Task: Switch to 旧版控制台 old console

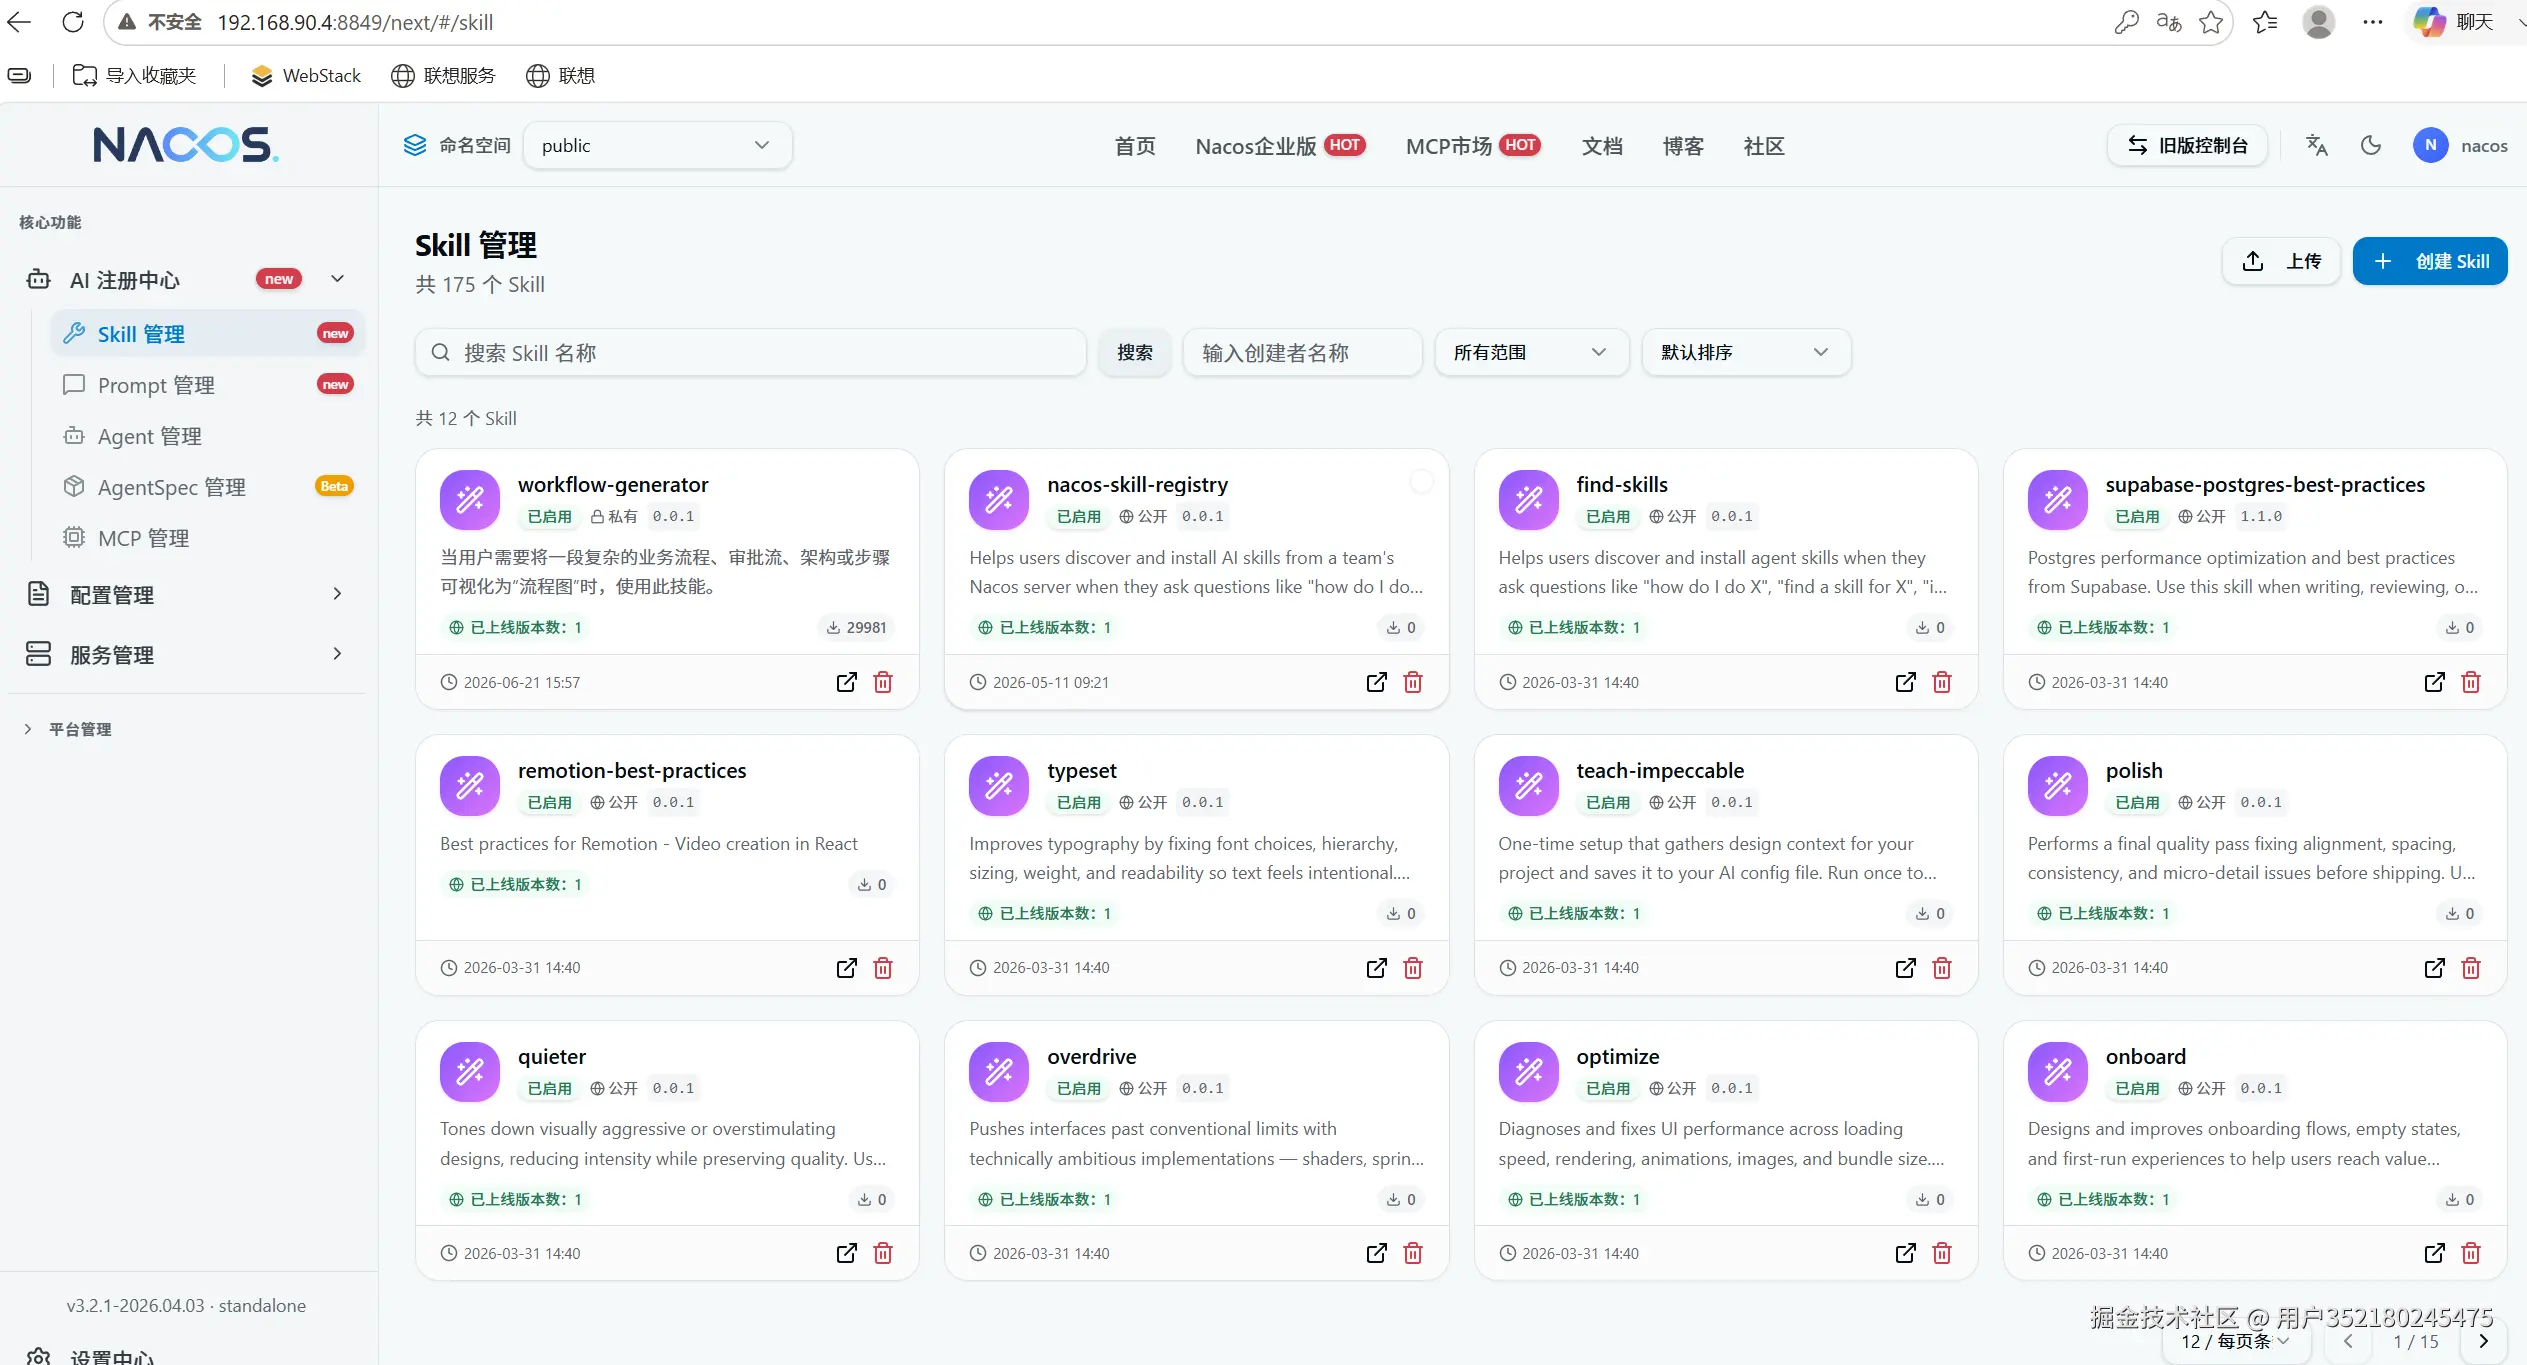Action: point(2187,146)
